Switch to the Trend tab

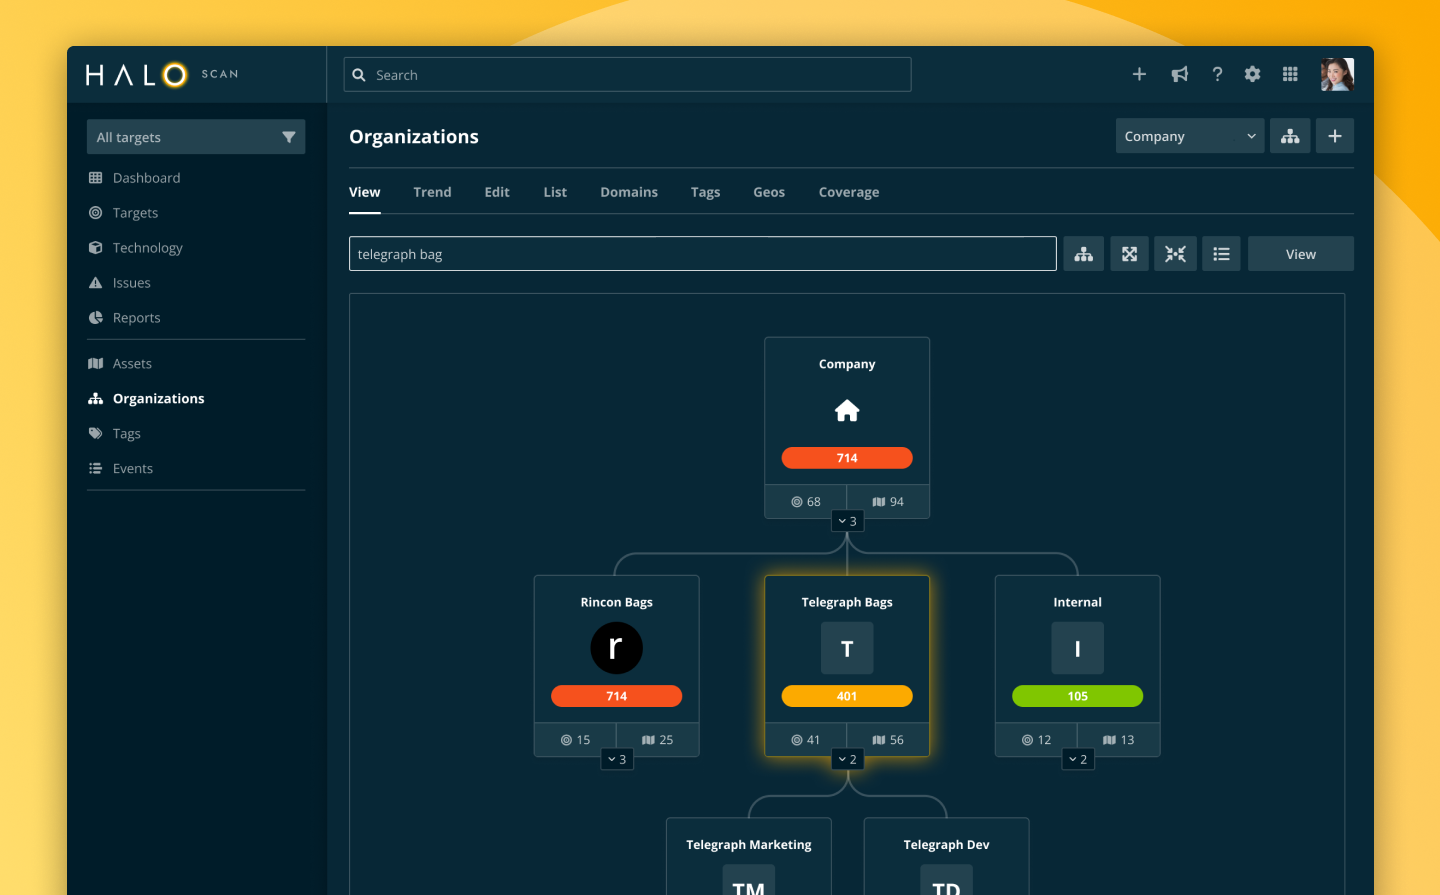[x=432, y=192]
